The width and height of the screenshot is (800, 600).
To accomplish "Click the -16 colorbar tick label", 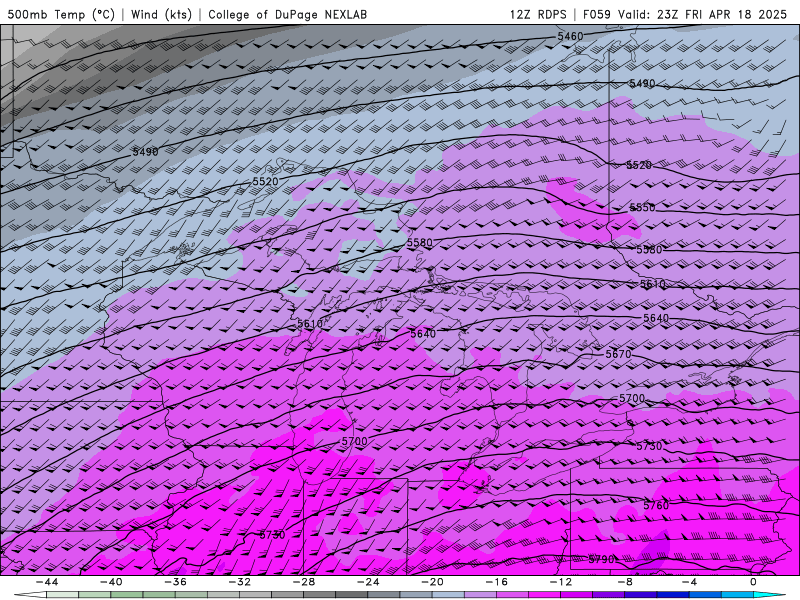I will click(x=496, y=582).
